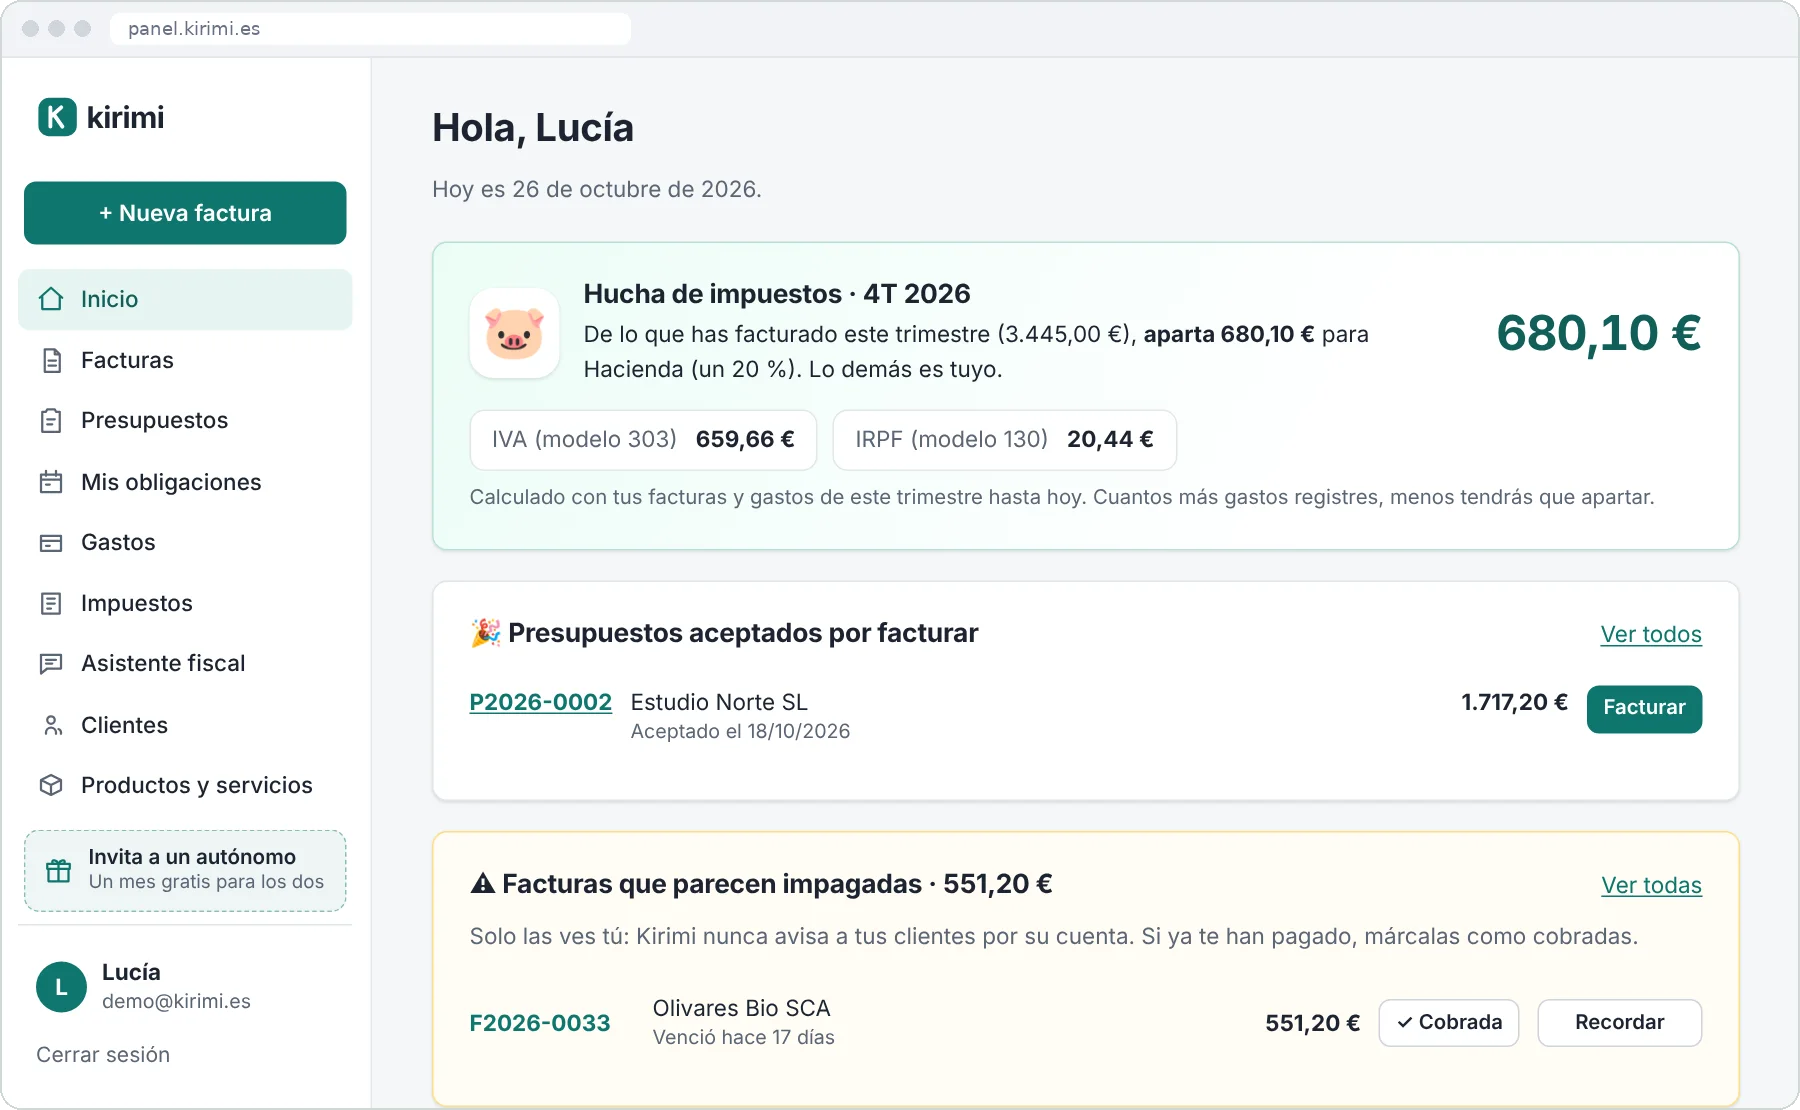This screenshot has height=1110, width=1800.
Task: Mark F2026-0033 as Cobrada
Action: pyautogui.click(x=1448, y=1022)
